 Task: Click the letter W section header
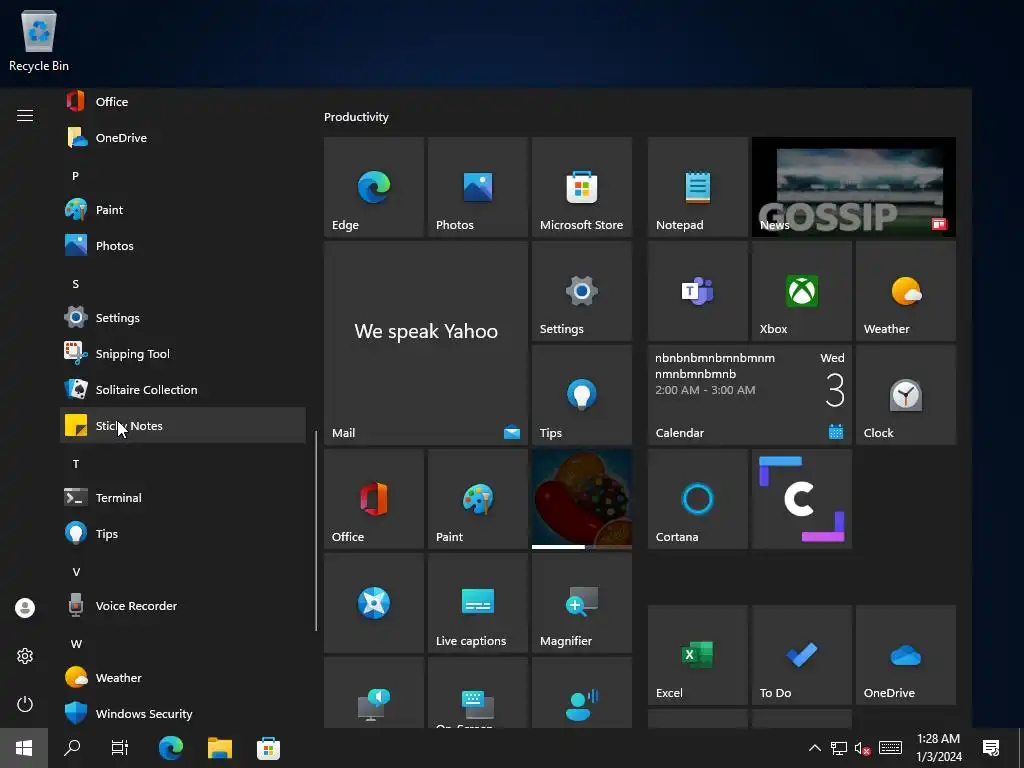(x=76, y=644)
